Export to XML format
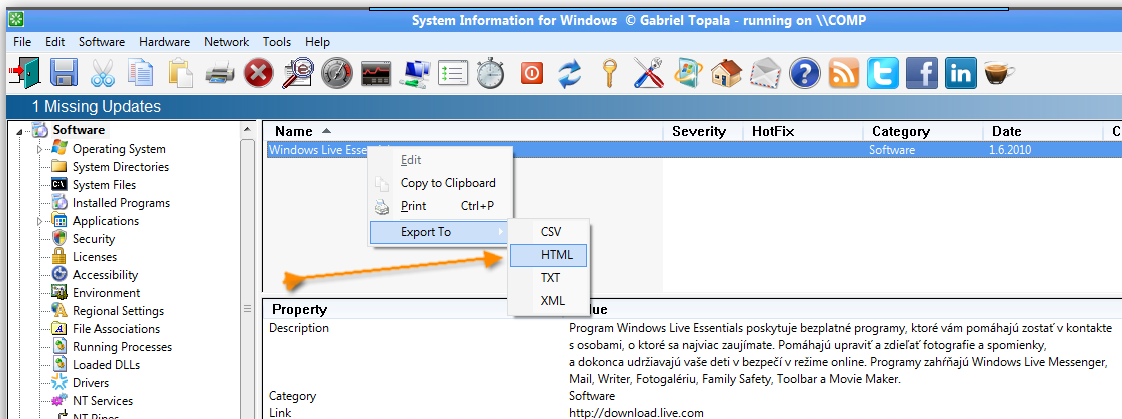The height and width of the screenshot is (419, 1122). (549, 300)
